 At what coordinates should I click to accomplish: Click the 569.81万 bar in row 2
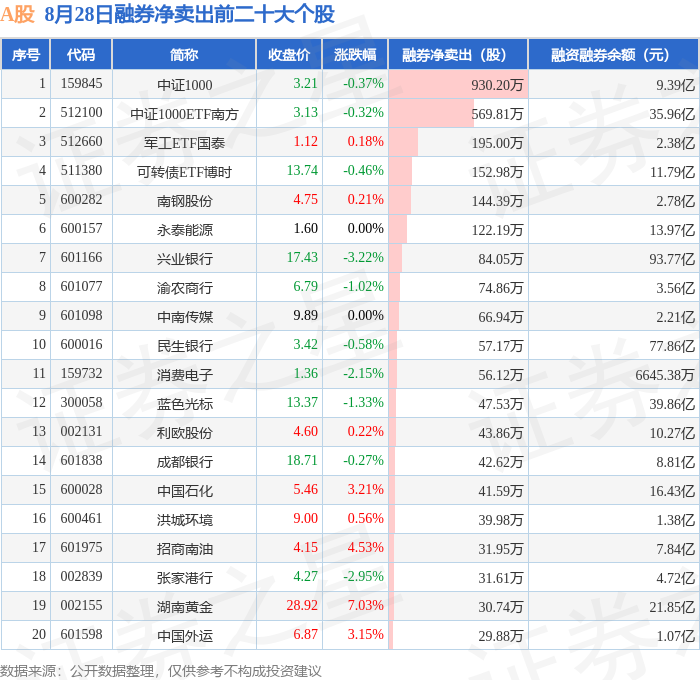(x=431, y=113)
